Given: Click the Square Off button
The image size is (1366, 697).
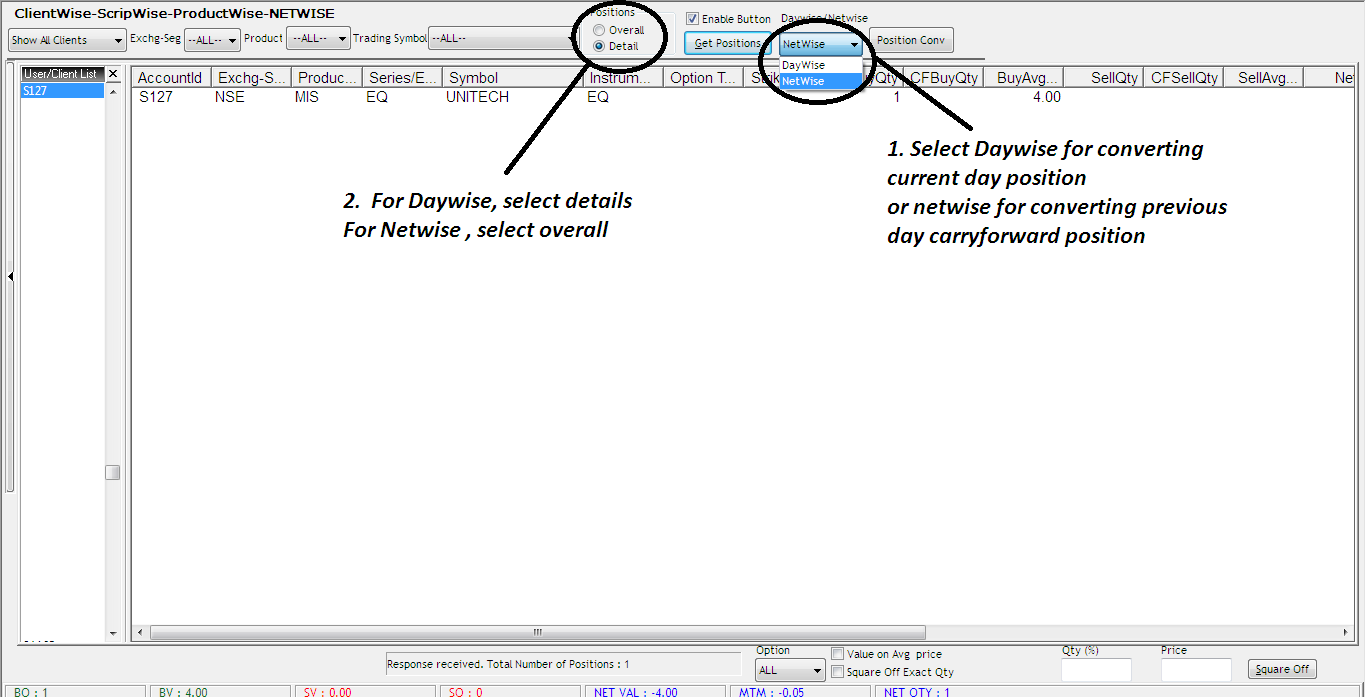Looking at the screenshot, I should tap(1282, 669).
